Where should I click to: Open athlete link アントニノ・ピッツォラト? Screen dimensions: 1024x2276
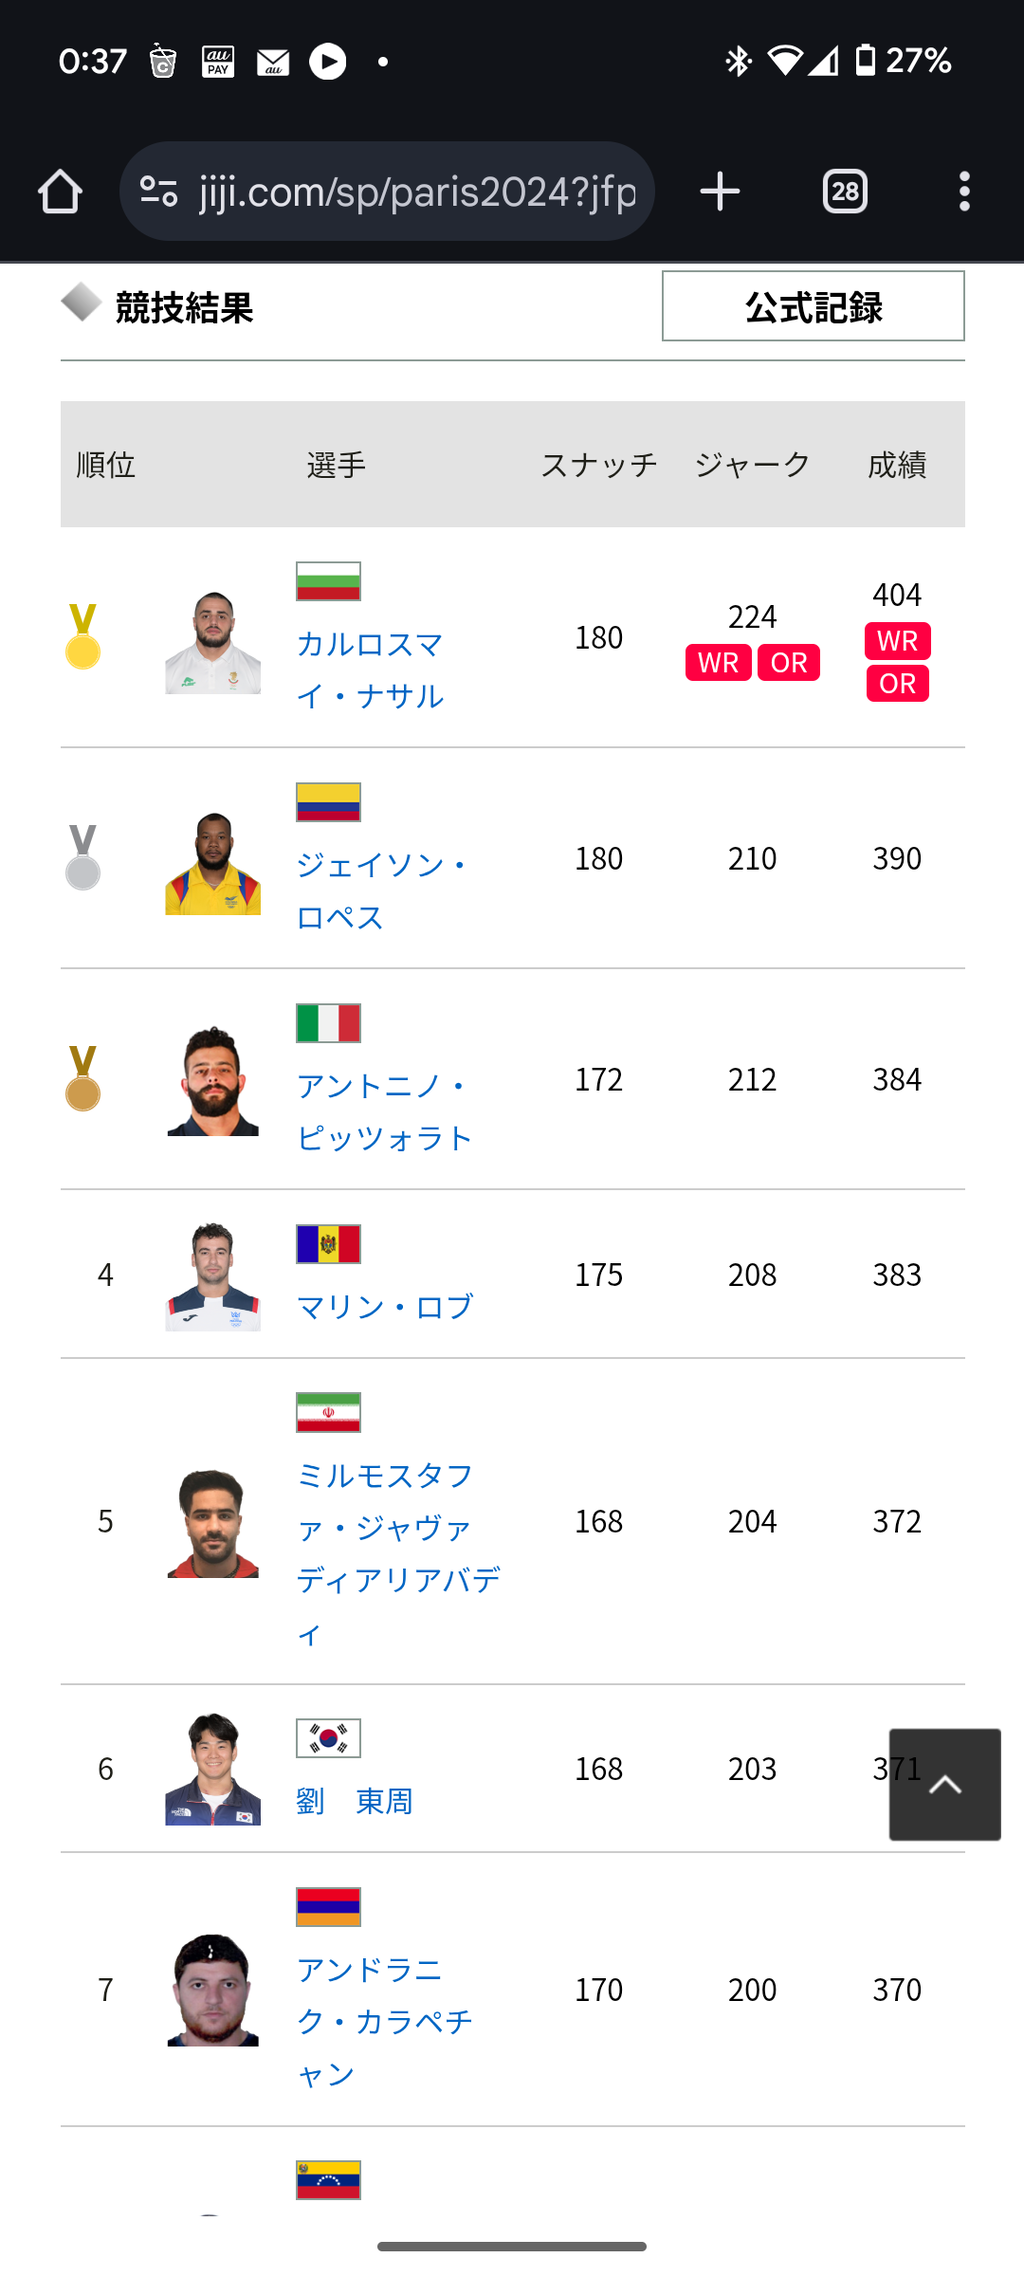(384, 1111)
